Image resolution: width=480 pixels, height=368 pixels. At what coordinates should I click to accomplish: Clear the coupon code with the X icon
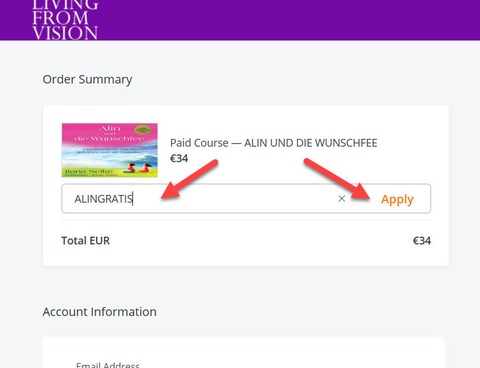342,199
